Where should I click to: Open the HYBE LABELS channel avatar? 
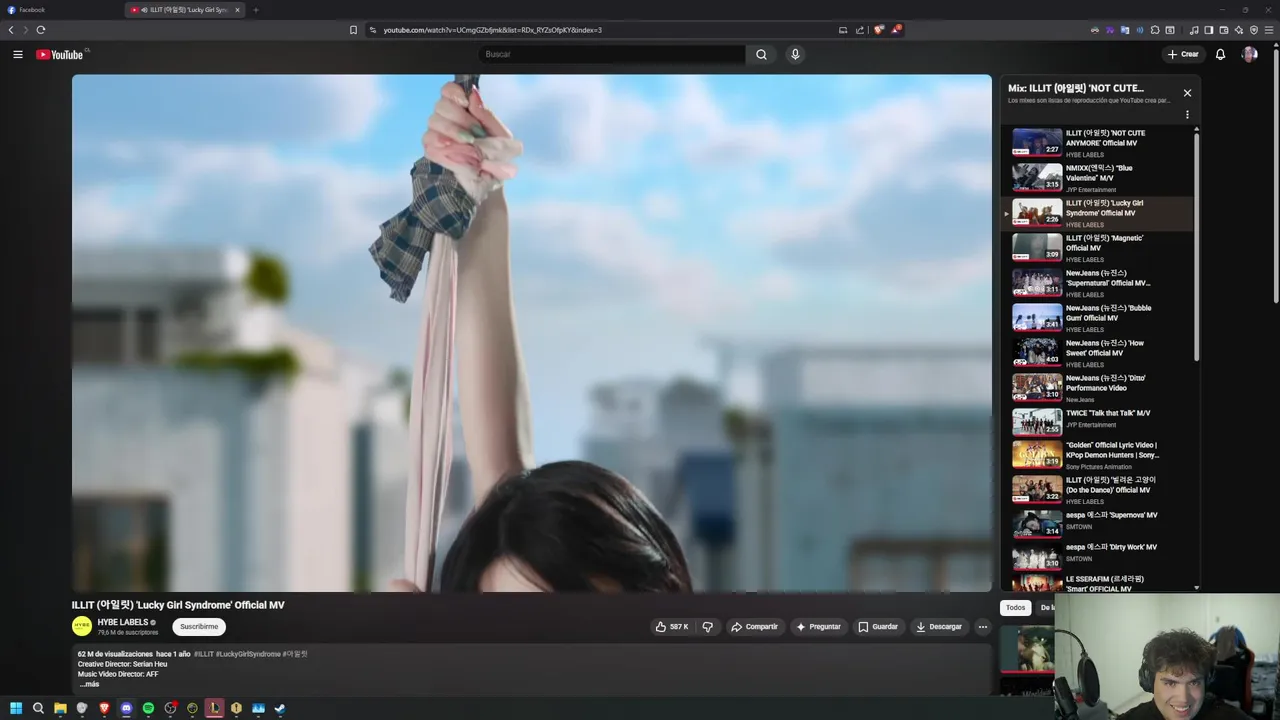pos(82,626)
